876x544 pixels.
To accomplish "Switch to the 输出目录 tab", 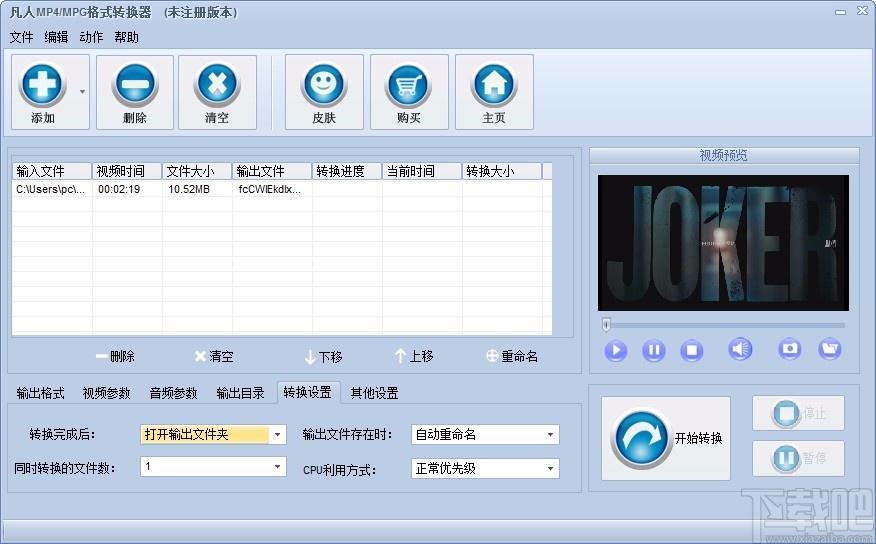I will [x=240, y=393].
